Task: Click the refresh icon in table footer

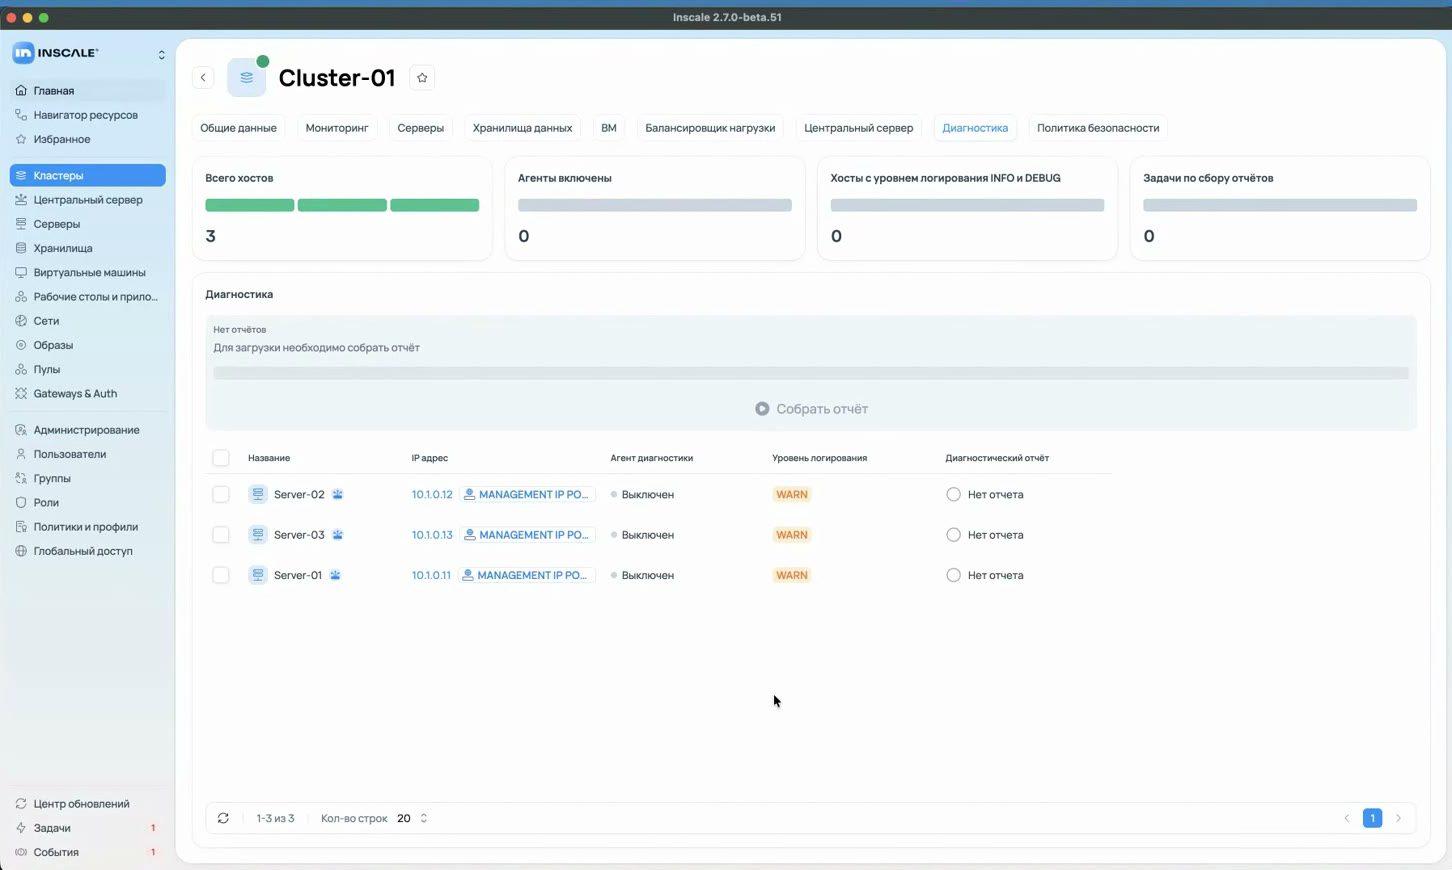Action: point(223,818)
